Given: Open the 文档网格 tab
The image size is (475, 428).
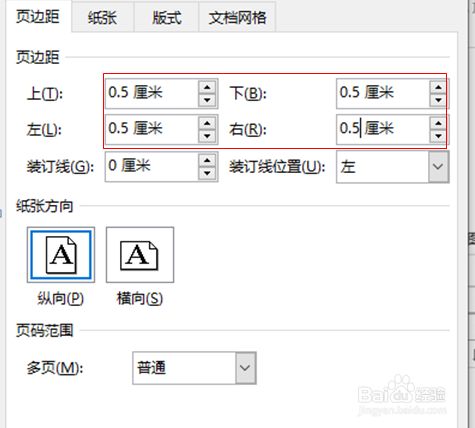Looking at the screenshot, I should pyautogui.click(x=237, y=17).
